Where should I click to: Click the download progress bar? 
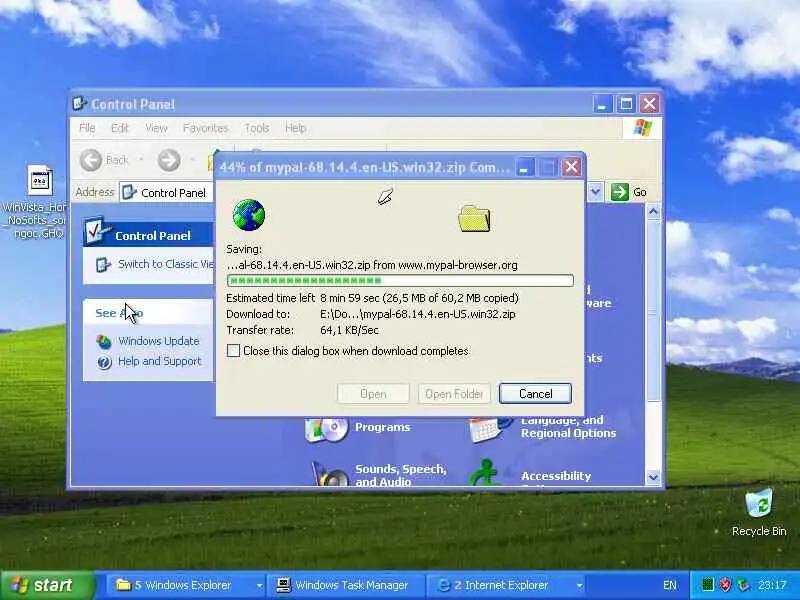(x=400, y=280)
